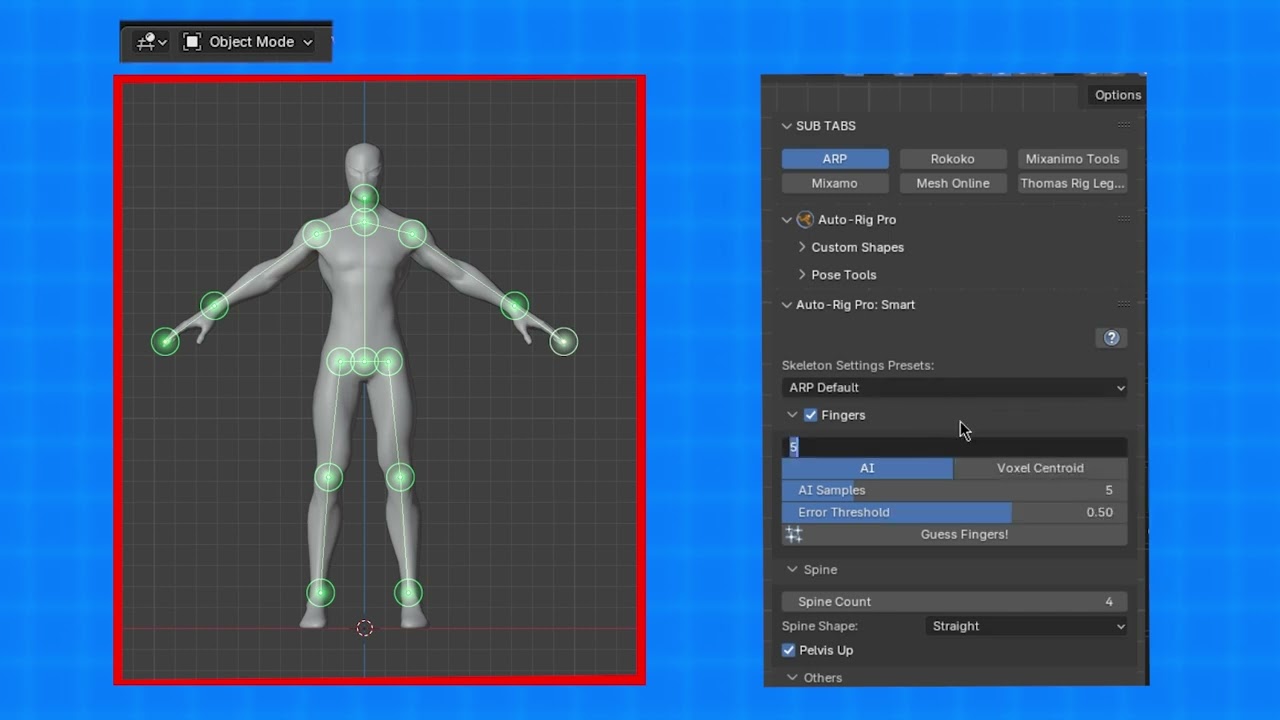Select the shoulder marker on viewer's left

pyautogui.click(x=317, y=235)
